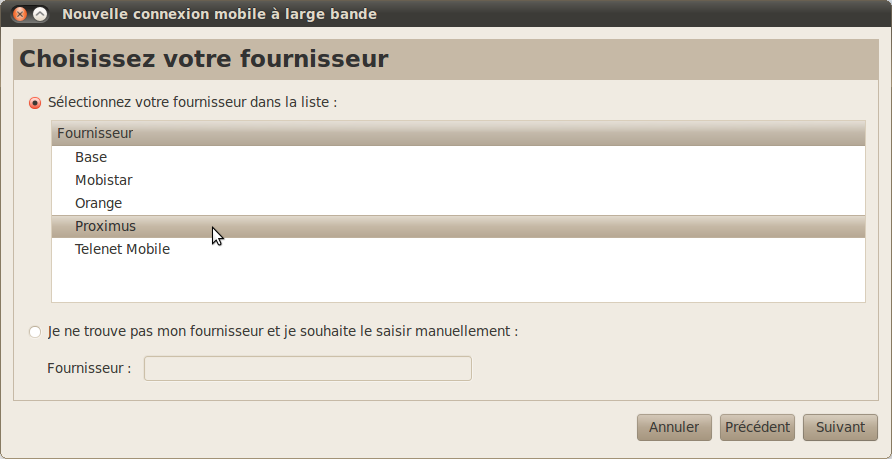This screenshot has height=459, width=892.
Task: Select the radio button for choosing from list
Action: (x=35, y=103)
